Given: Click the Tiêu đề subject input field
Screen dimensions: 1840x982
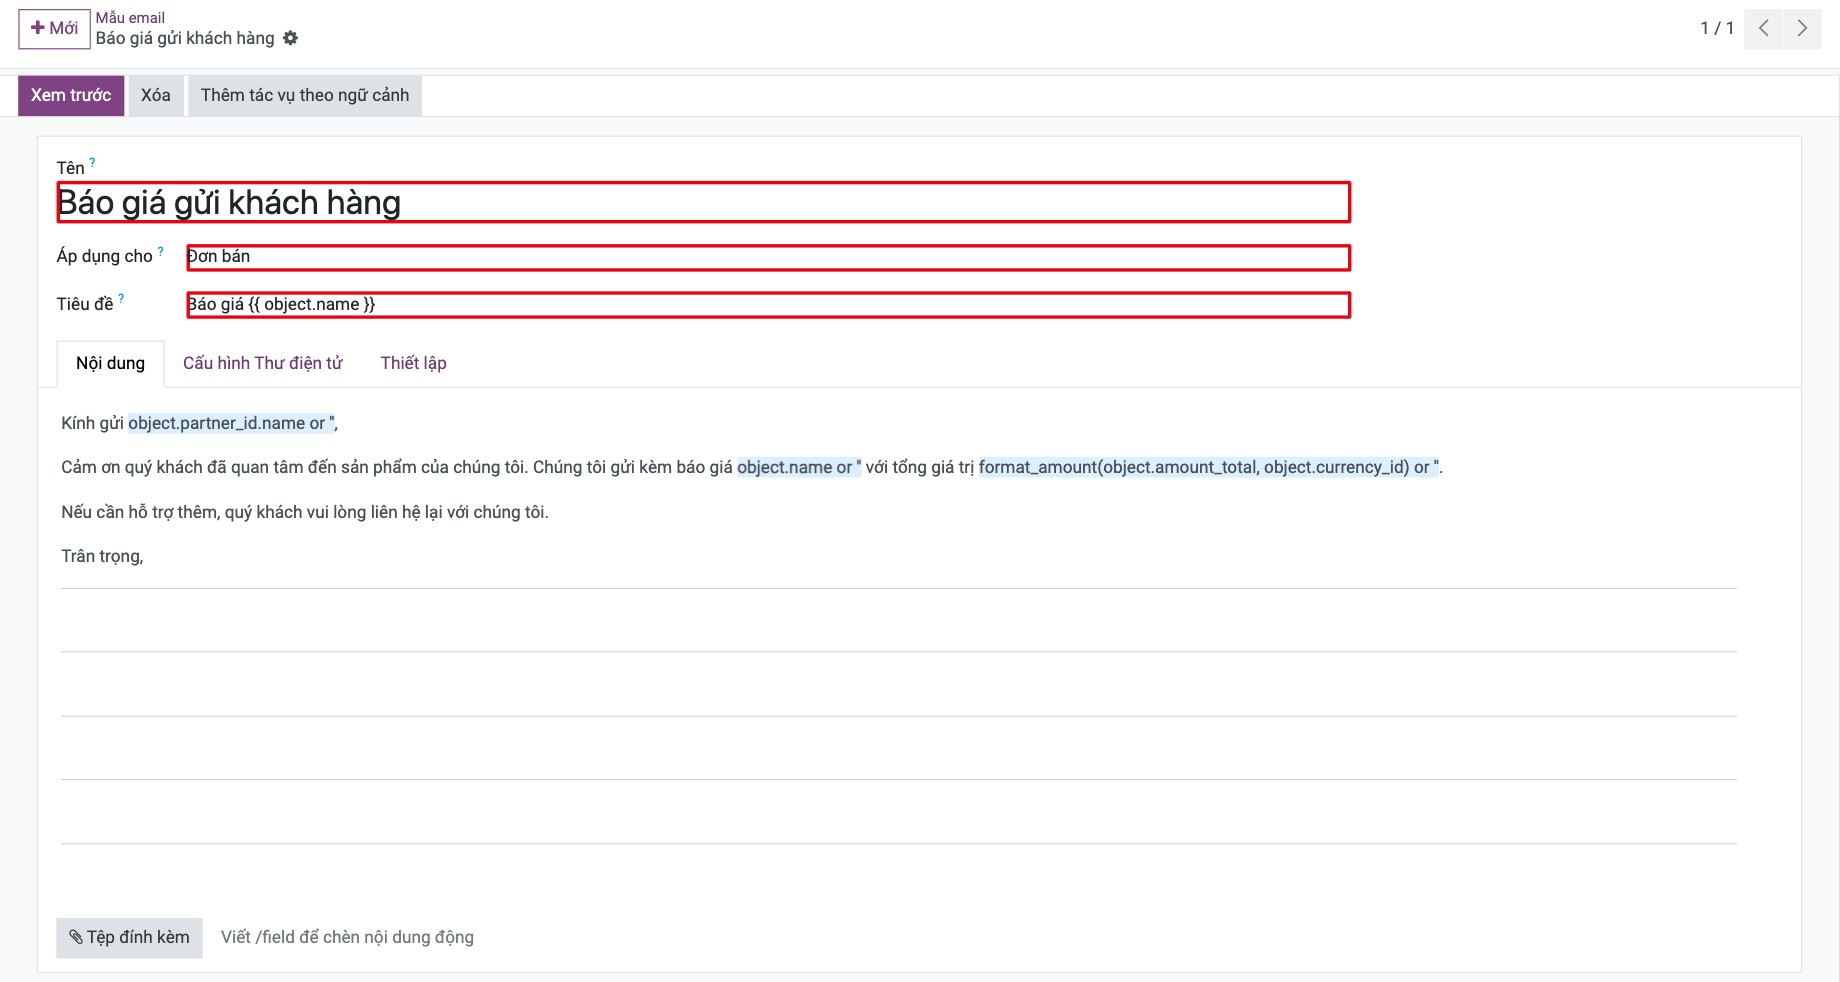Looking at the screenshot, I should point(768,304).
